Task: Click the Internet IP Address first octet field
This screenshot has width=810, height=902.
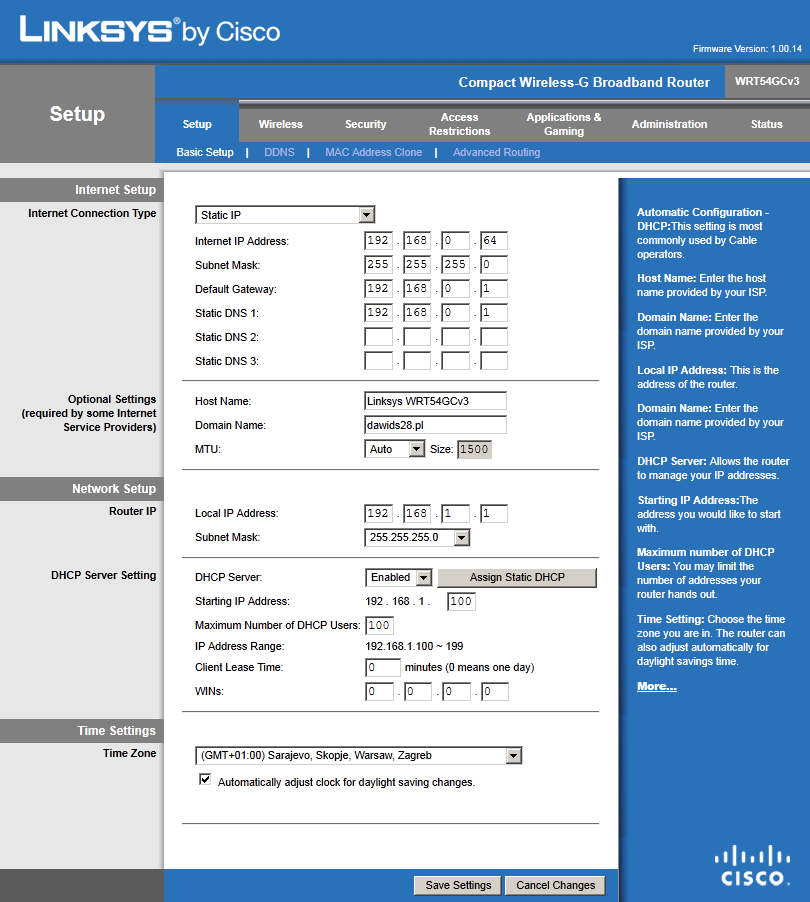Action: 379,240
